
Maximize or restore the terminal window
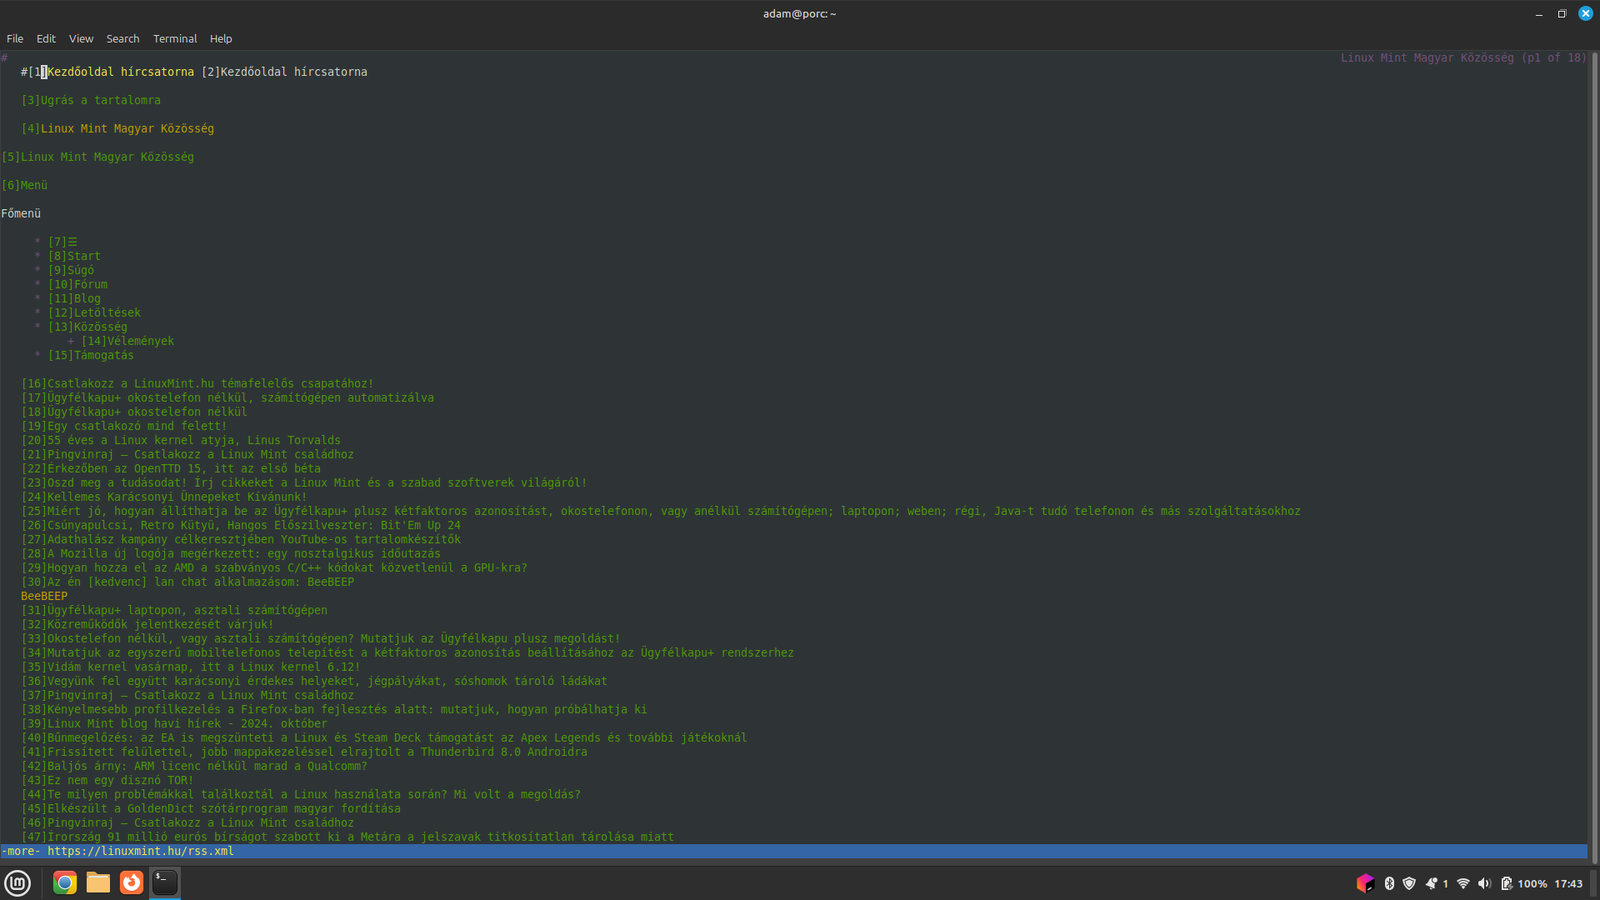point(1561,14)
